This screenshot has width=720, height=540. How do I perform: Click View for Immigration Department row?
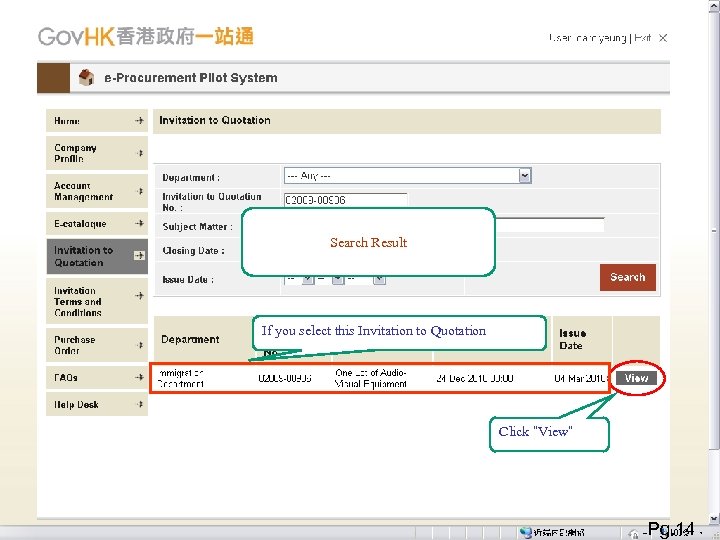(636, 378)
